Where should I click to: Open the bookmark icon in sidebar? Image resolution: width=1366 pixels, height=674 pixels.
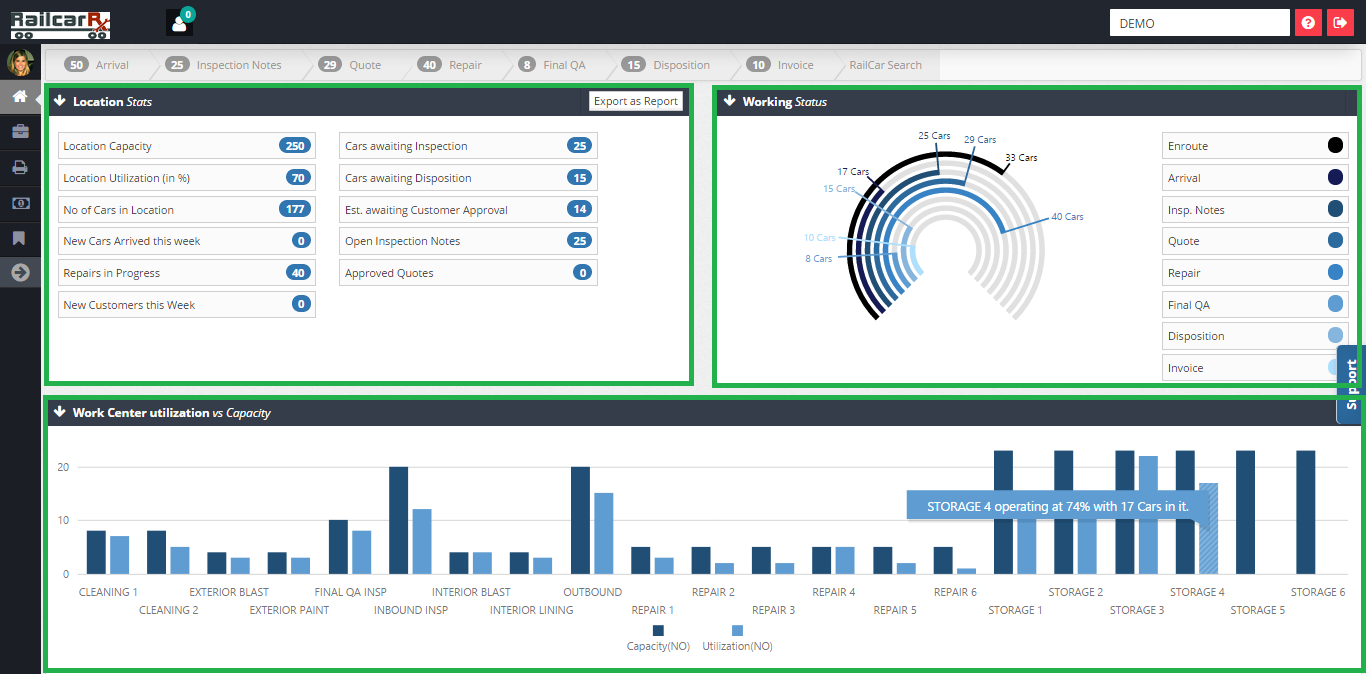point(20,238)
